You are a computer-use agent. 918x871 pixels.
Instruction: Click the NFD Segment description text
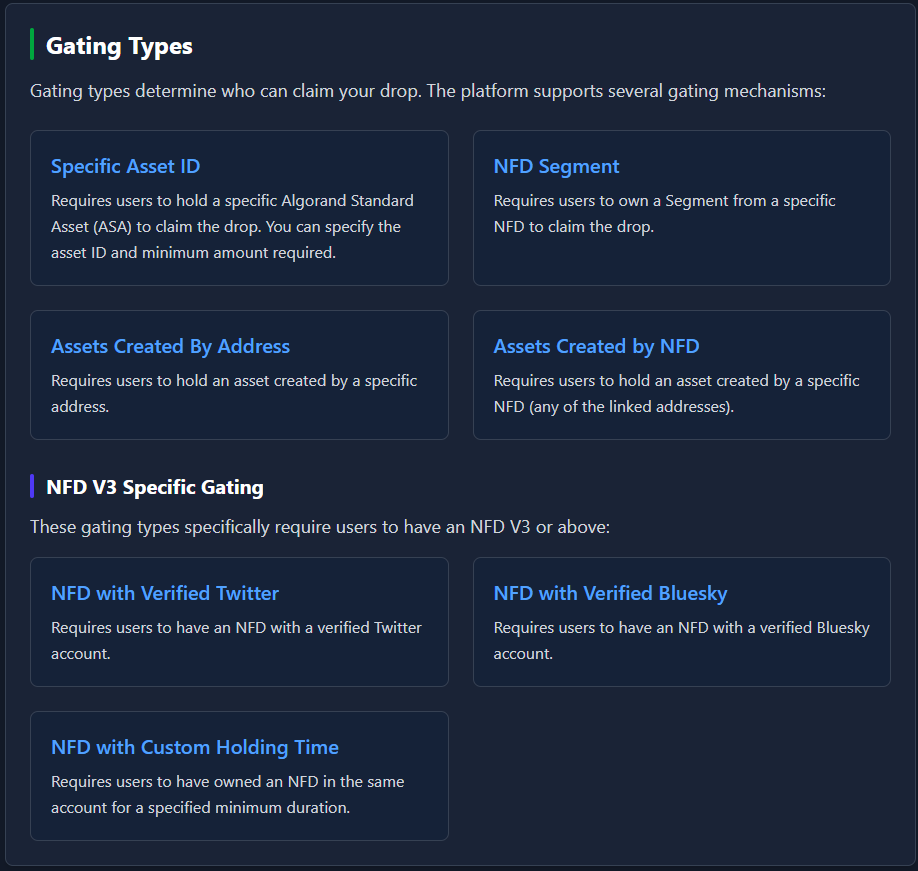[664, 214]
